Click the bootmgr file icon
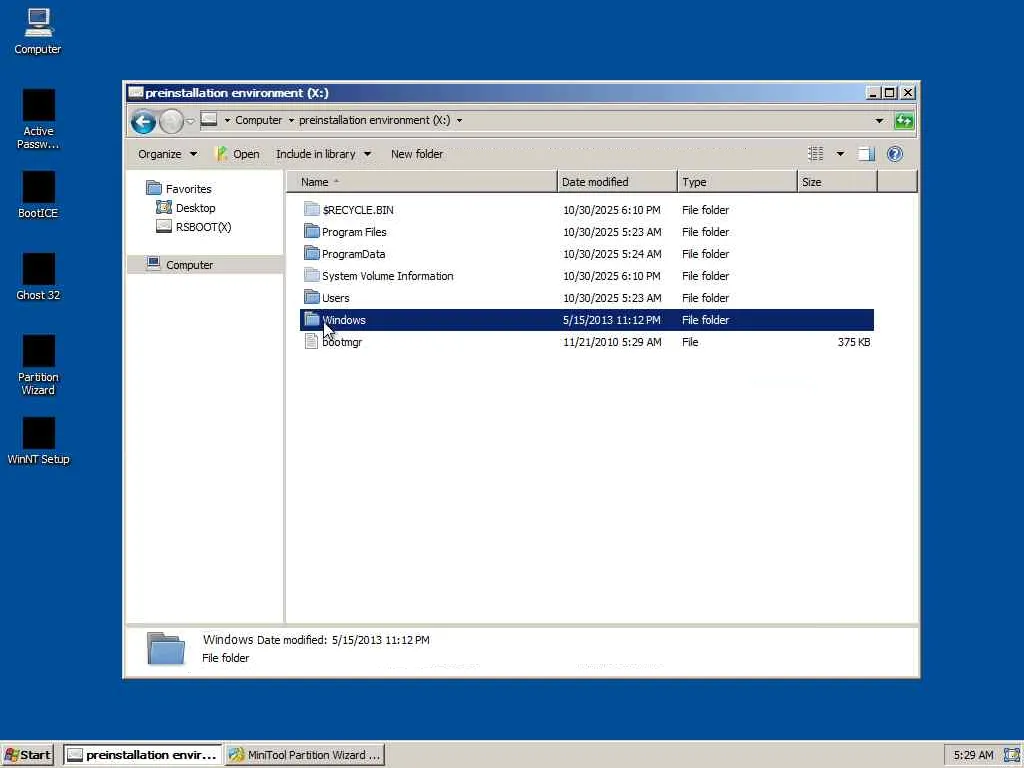The width and height of the screenshot is (1024, 768). click(312, 342)
